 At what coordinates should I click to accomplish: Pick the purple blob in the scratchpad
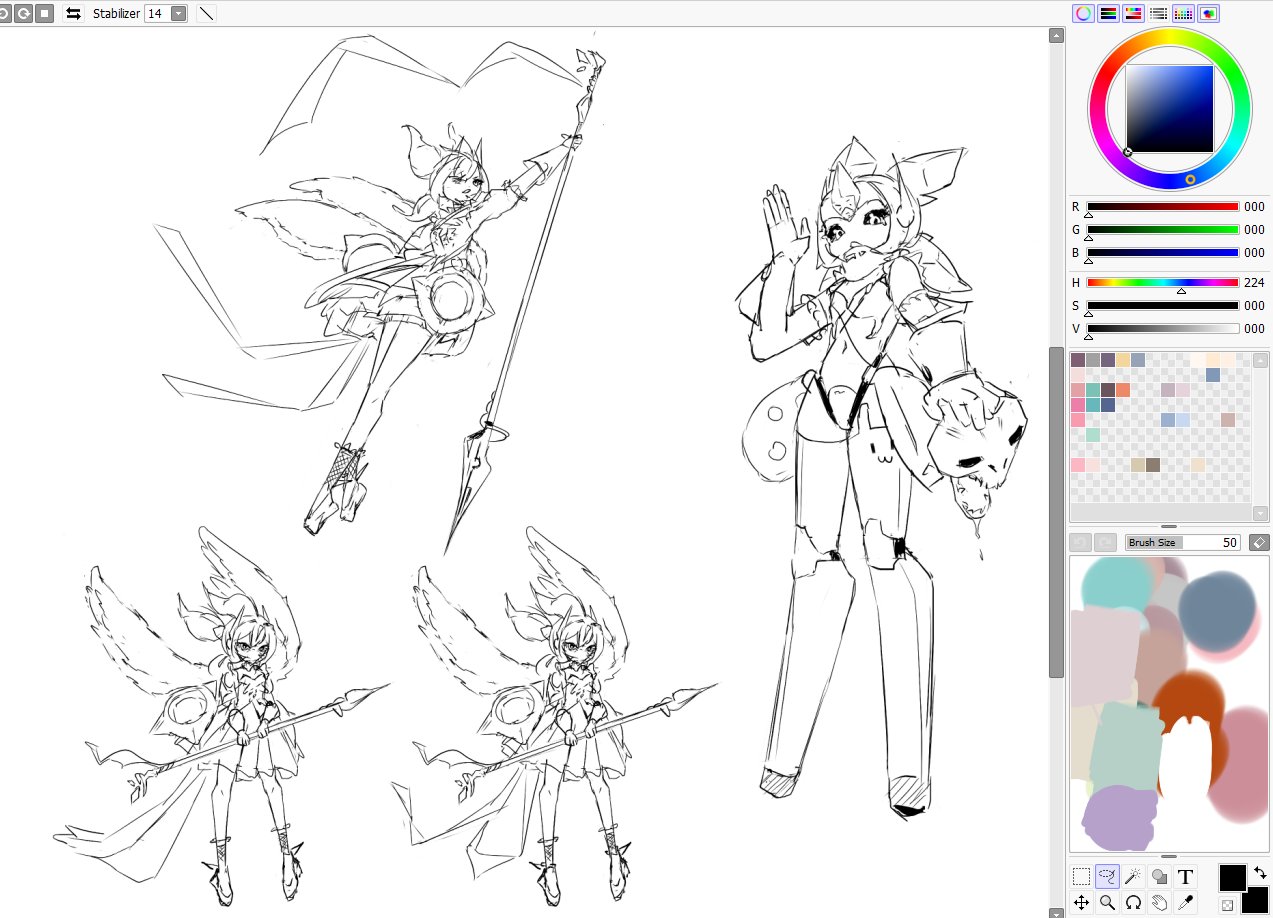click(1118, 818)
